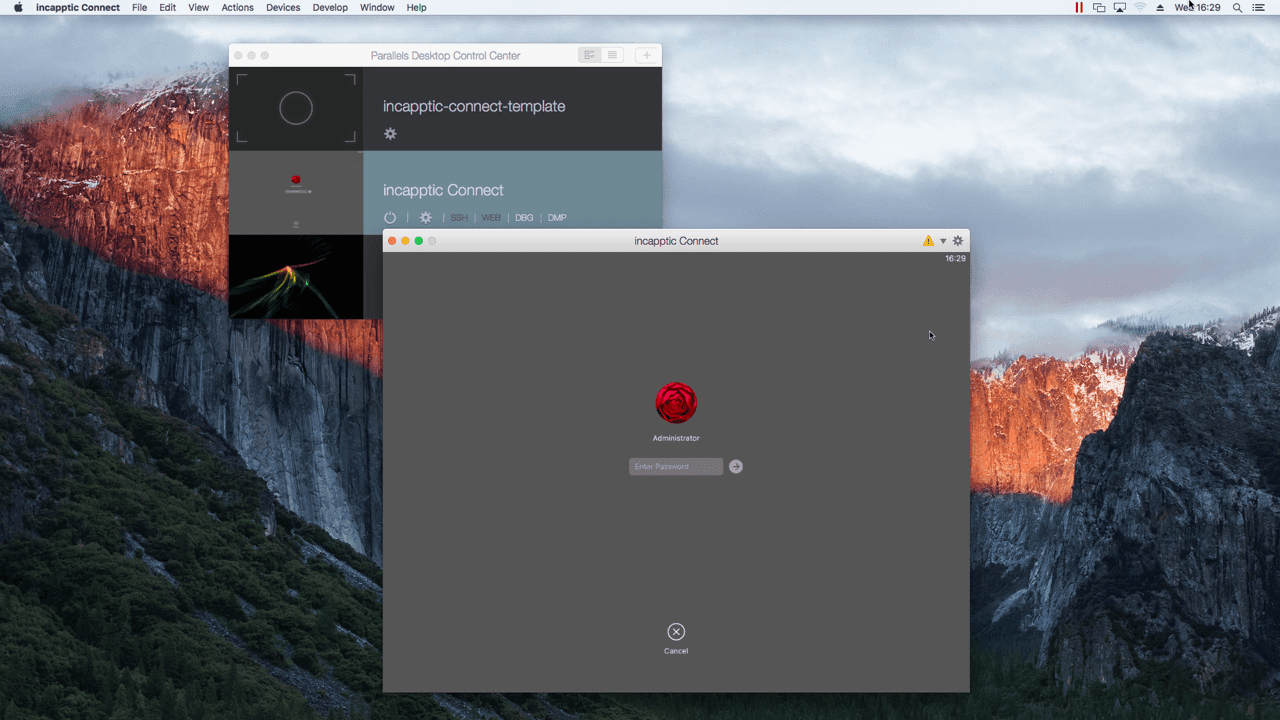Image resolution: width=1280 pixels, height=720 pixels.
Task: Click DMP link in Control Center
Action: (557, 218)
